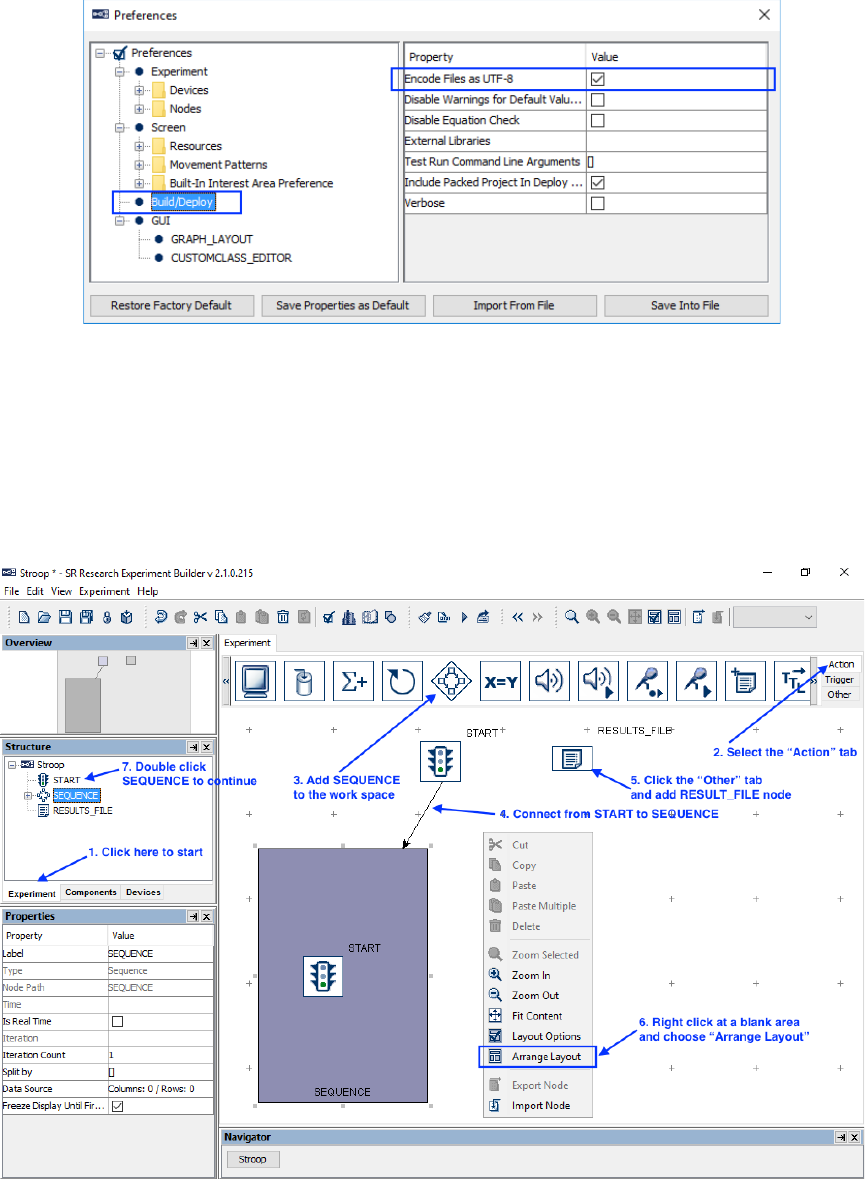Click the Redo toolbar icon

pos(181,617)
